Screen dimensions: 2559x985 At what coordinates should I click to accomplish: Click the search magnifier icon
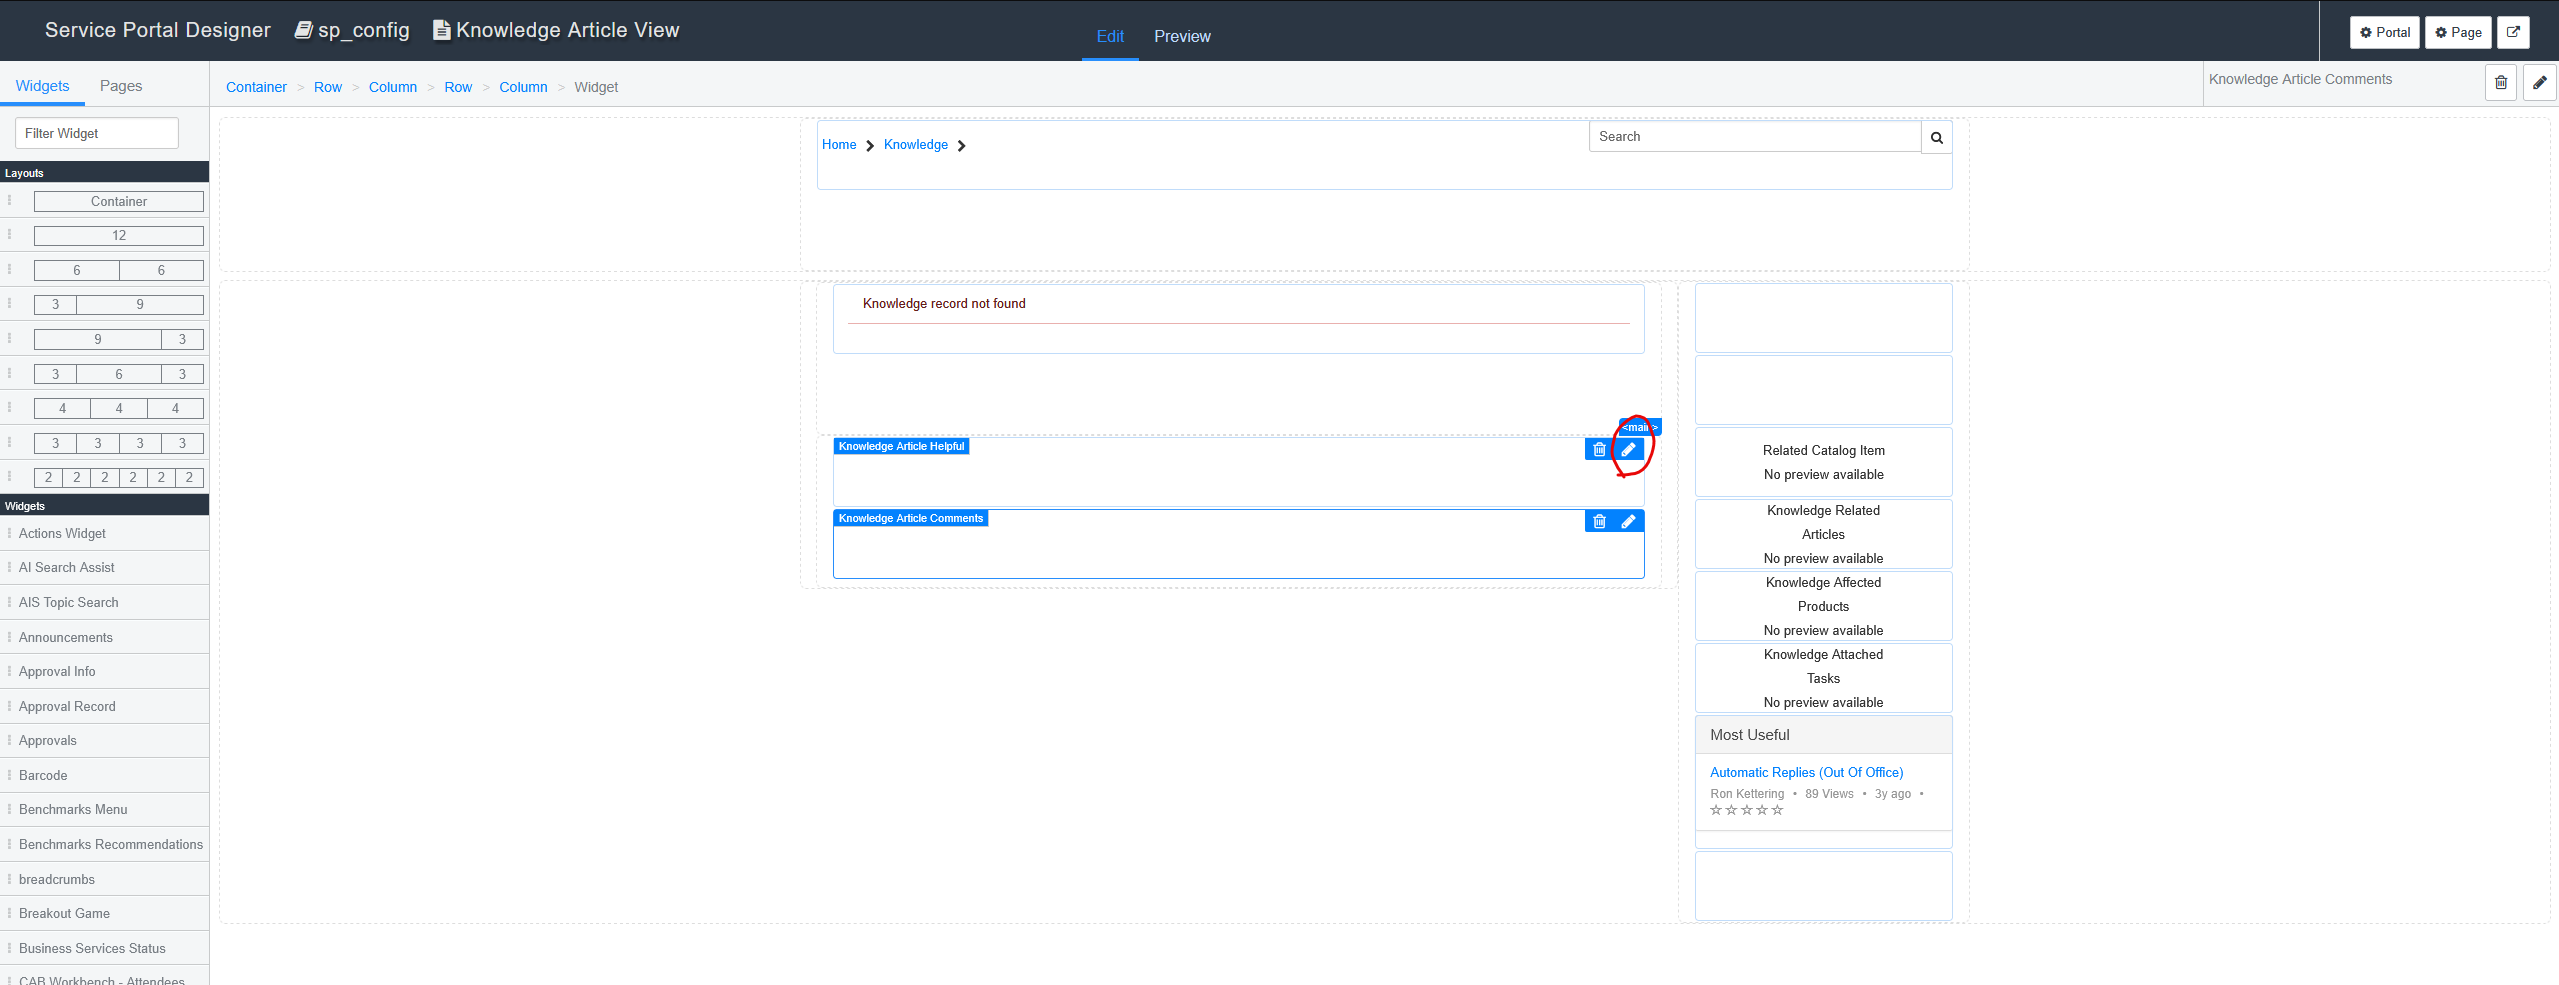(1936, 138)
